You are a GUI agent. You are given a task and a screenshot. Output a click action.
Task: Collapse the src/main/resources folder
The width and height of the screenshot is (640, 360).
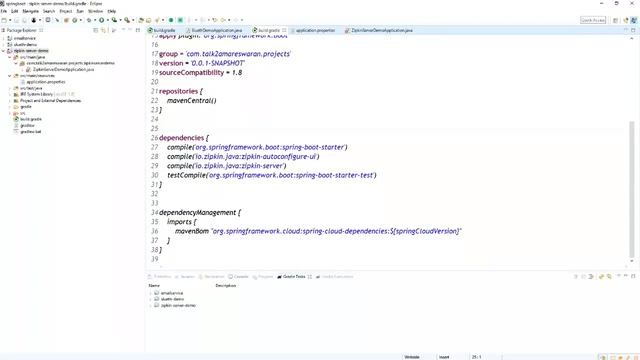click(x=10, y=76)
